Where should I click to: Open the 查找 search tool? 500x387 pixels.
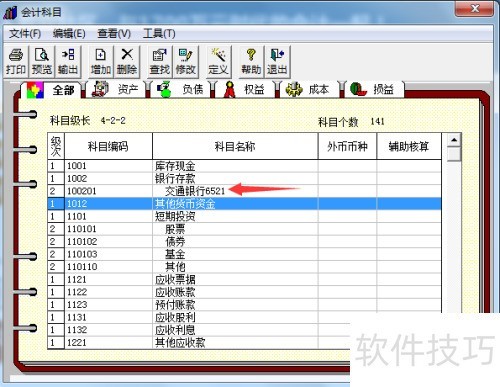click(x=159, y=61)
